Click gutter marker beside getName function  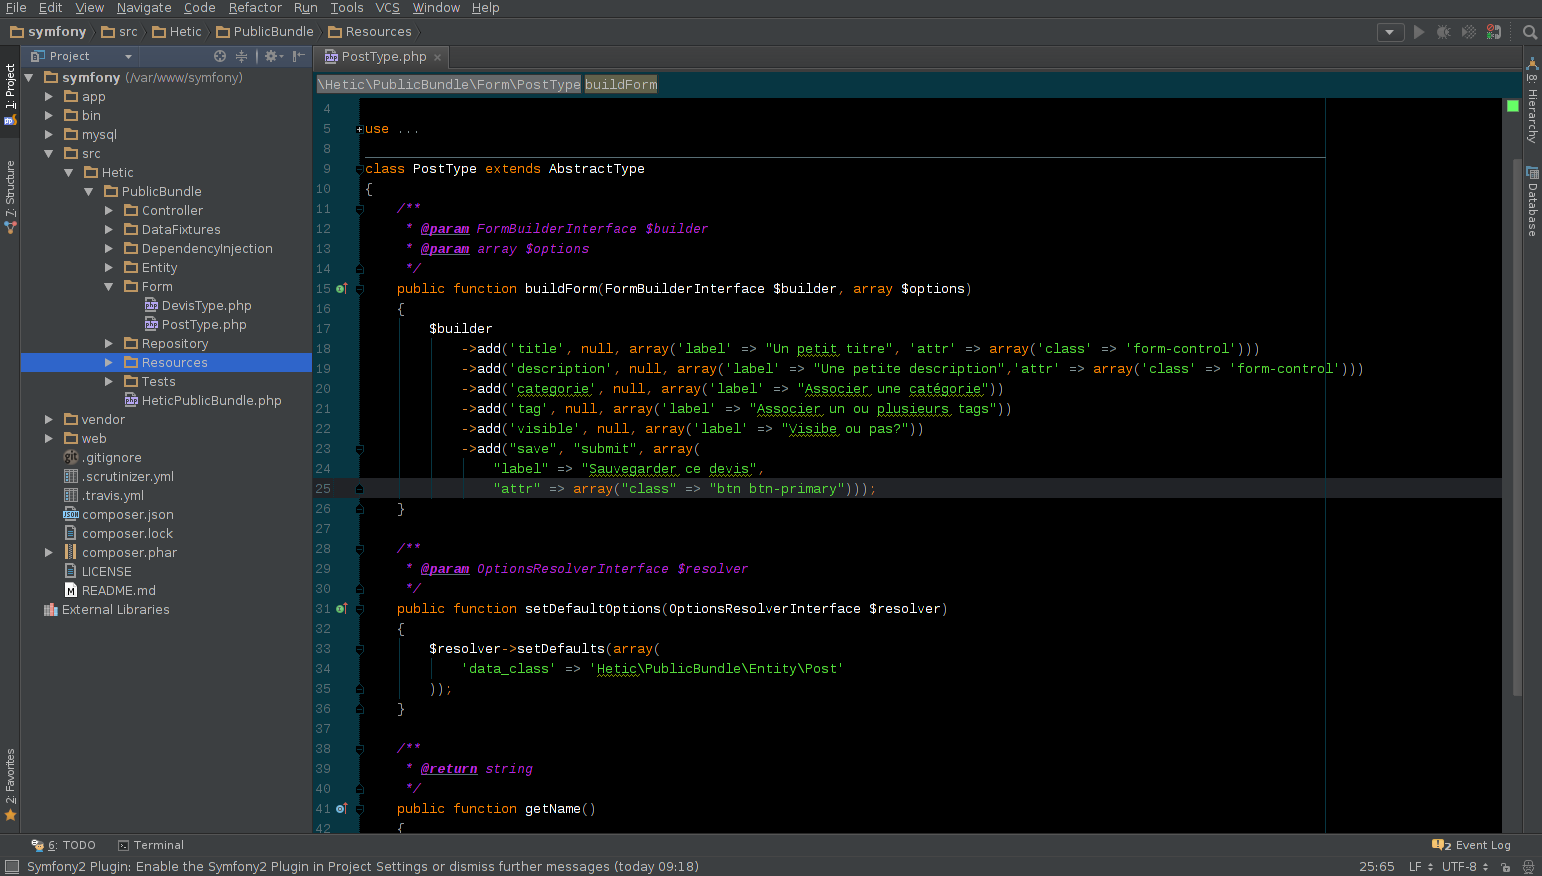click(342, 809)
